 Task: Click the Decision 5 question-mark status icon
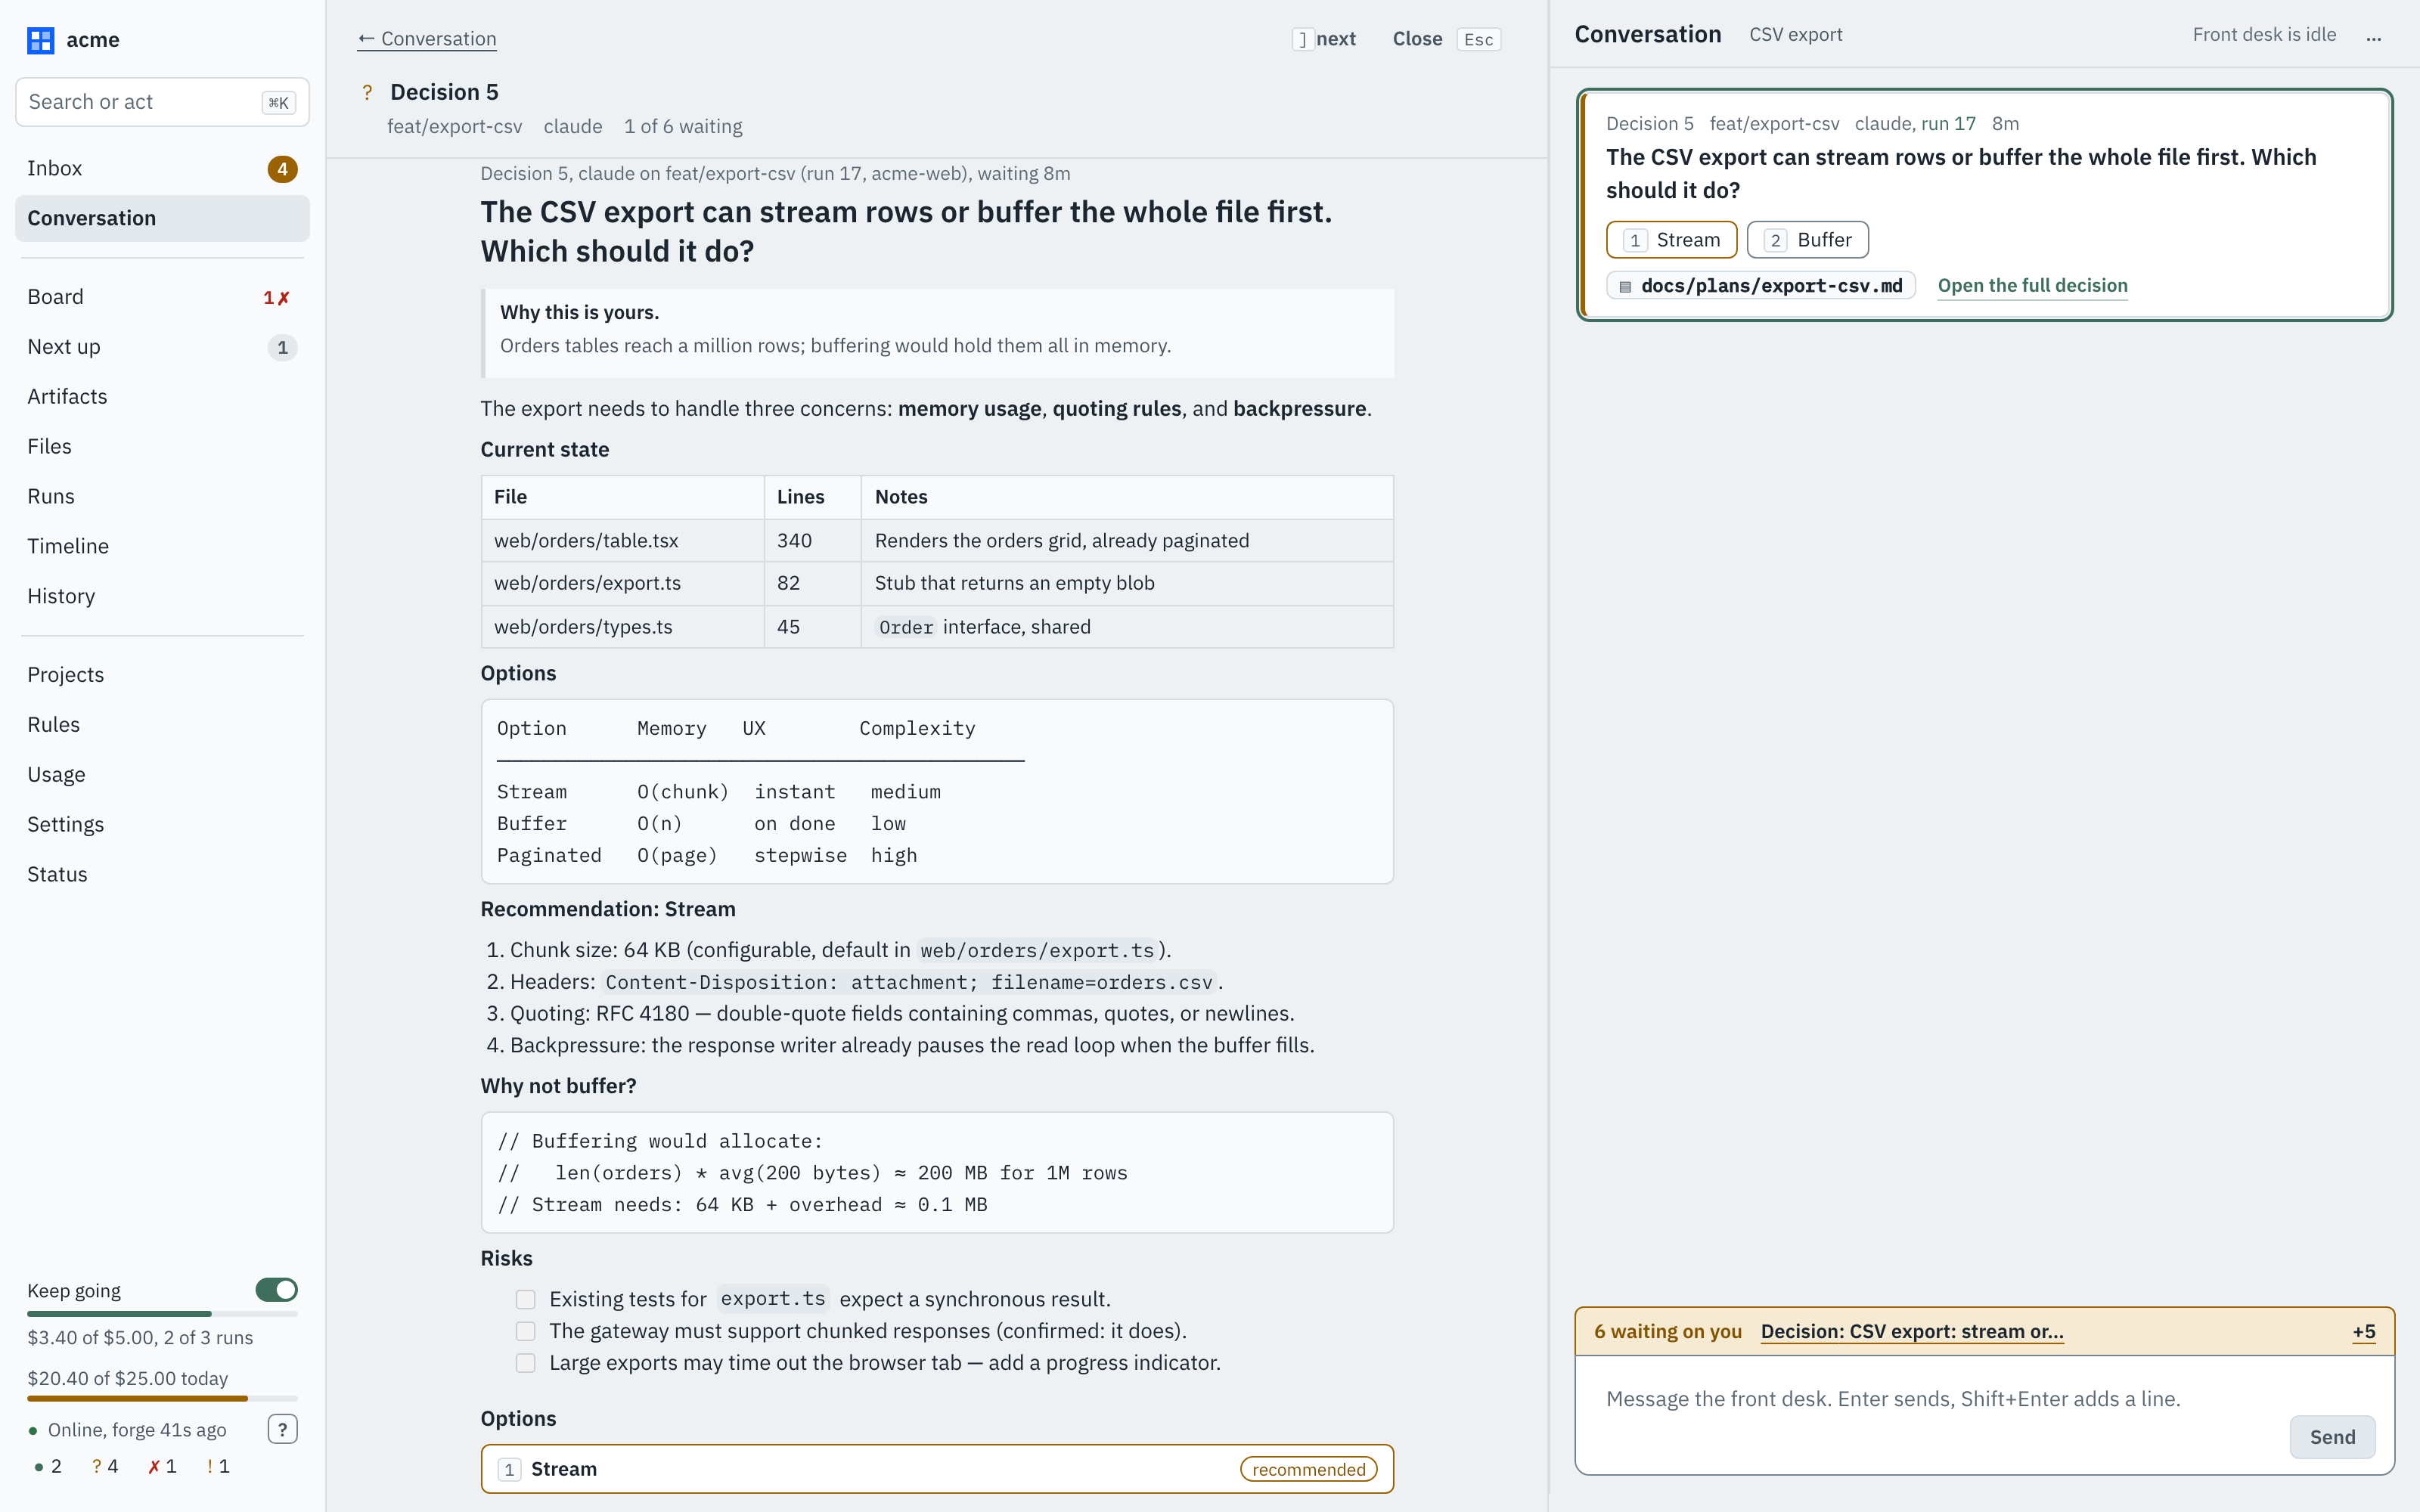367,92
